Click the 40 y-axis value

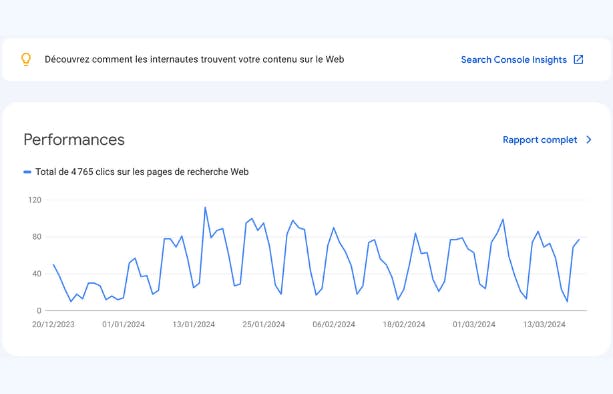click(37, 274)
